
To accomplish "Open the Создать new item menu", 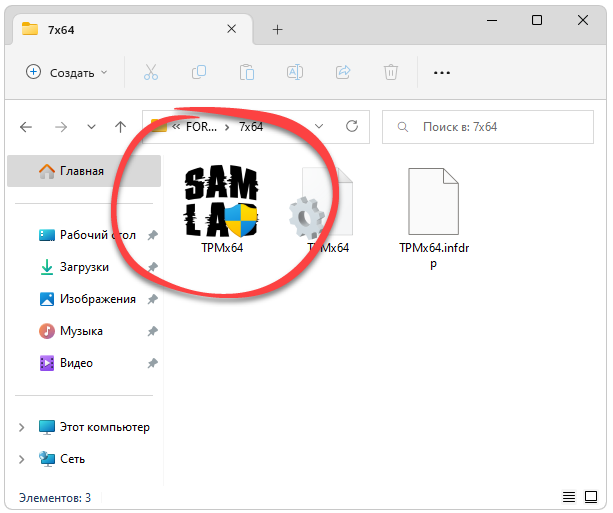I will click(66, 73).
